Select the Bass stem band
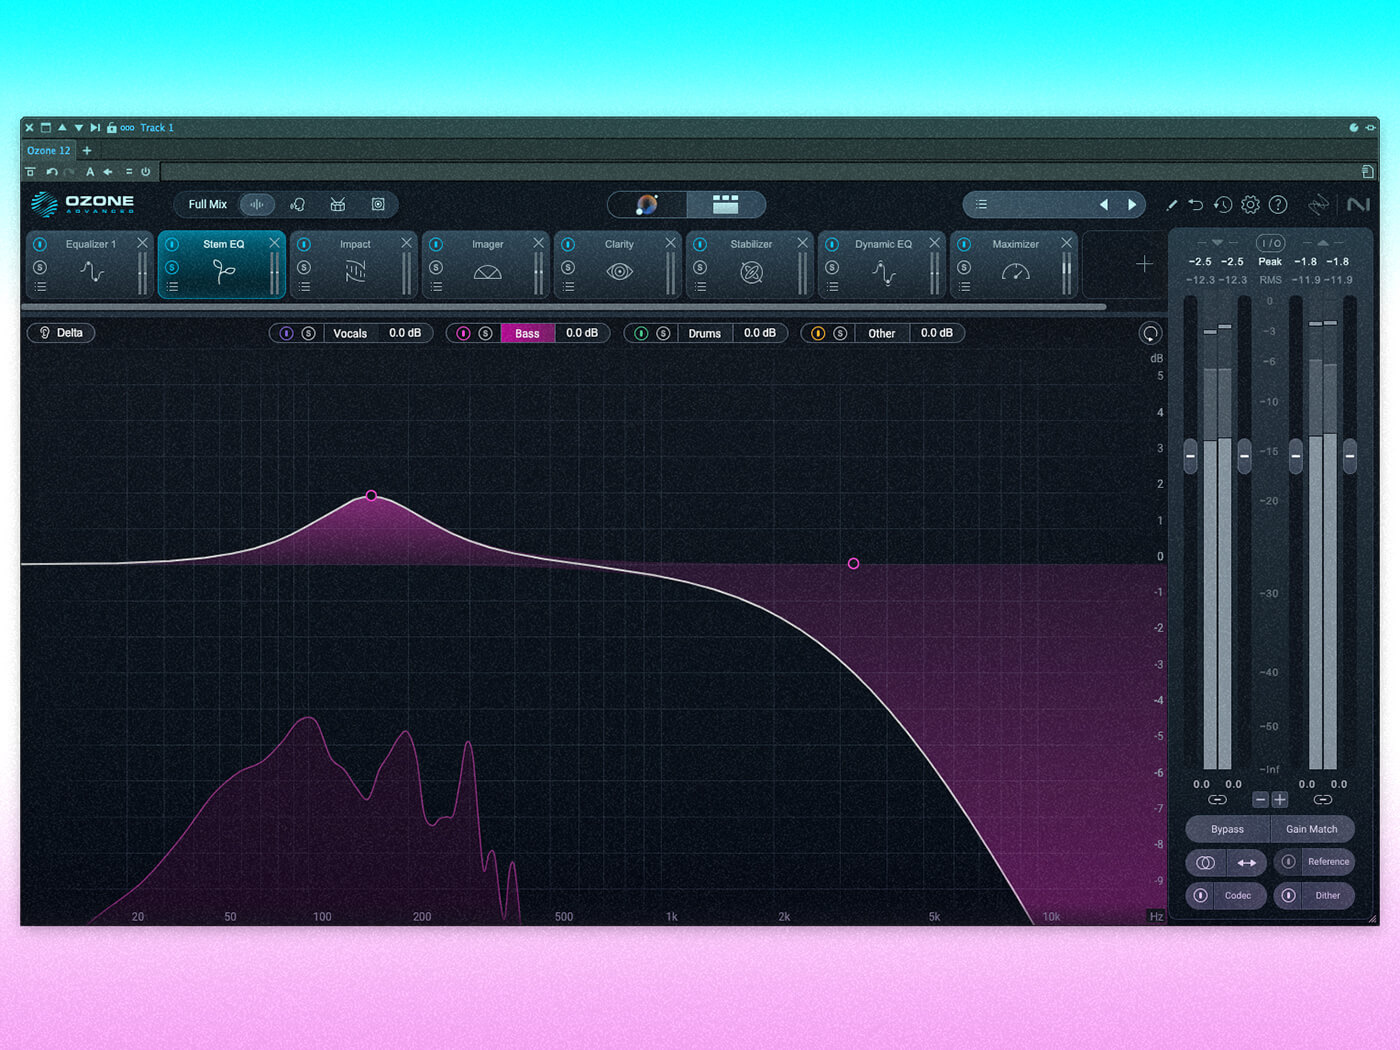This screenshot has height=1050, width=1400. click(x=527, y=333)
